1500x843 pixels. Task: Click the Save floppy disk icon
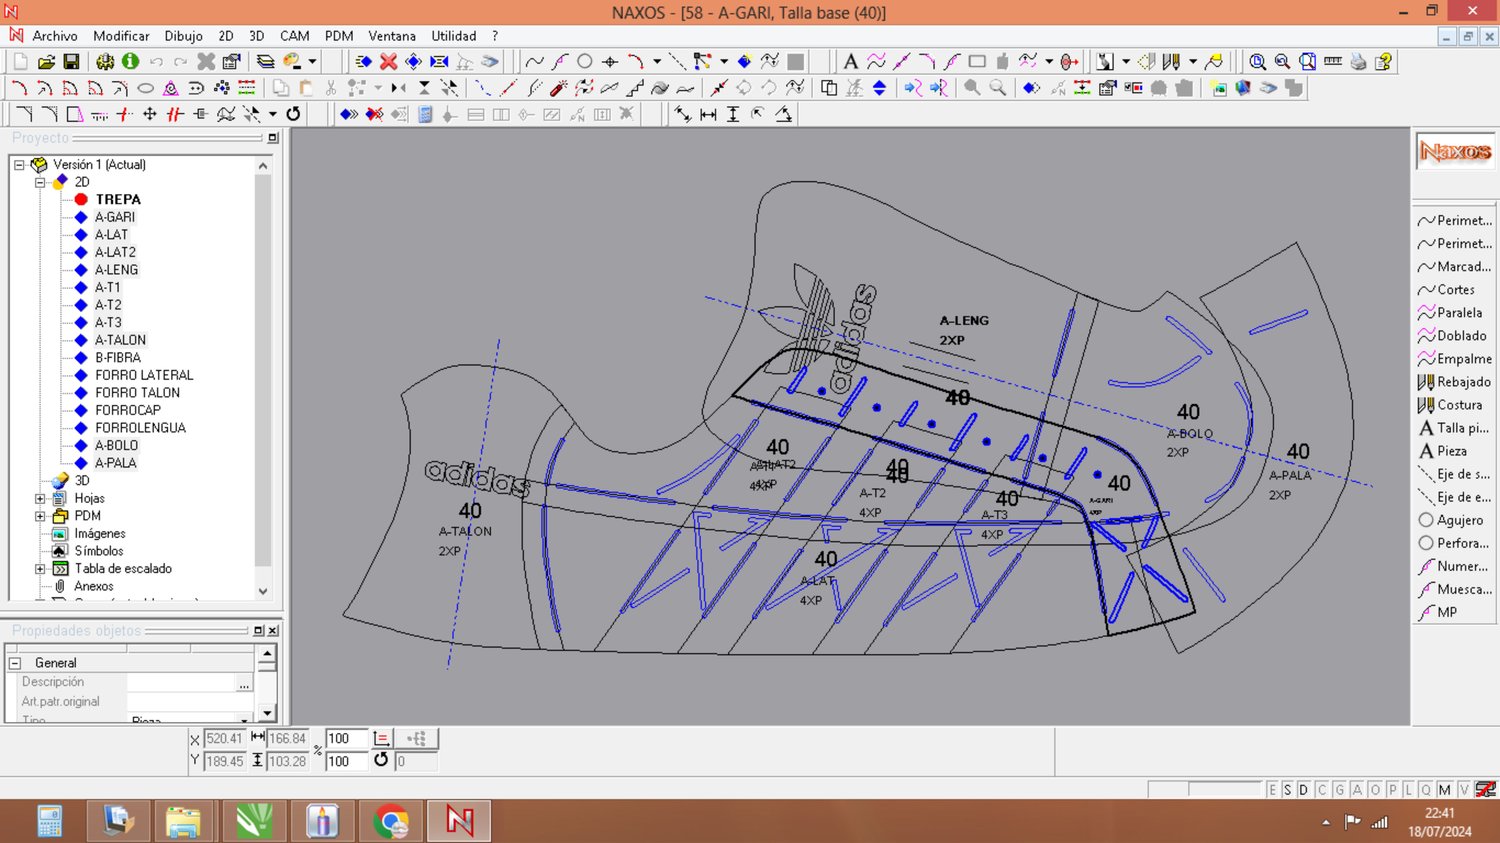71,62
